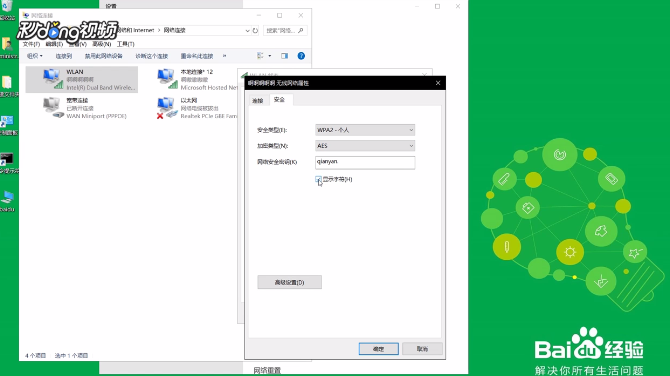
Task: Open the Organize dropdown menu
Action: [35, 56]
